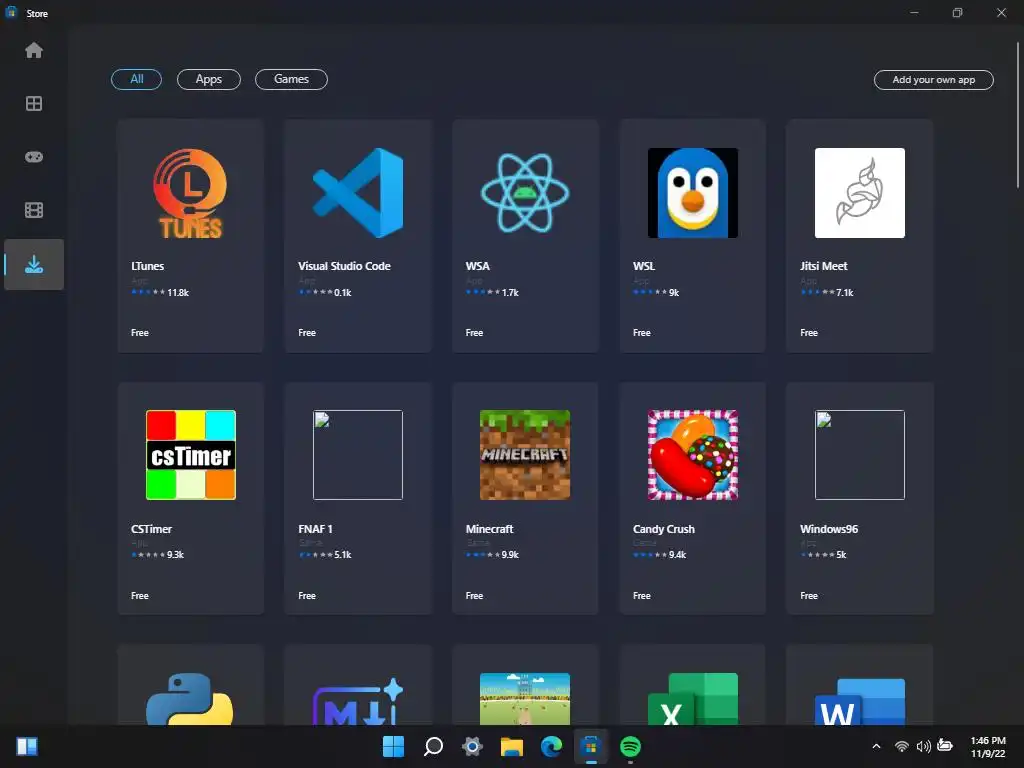Click the 1.7k rating of WSA

510,293
